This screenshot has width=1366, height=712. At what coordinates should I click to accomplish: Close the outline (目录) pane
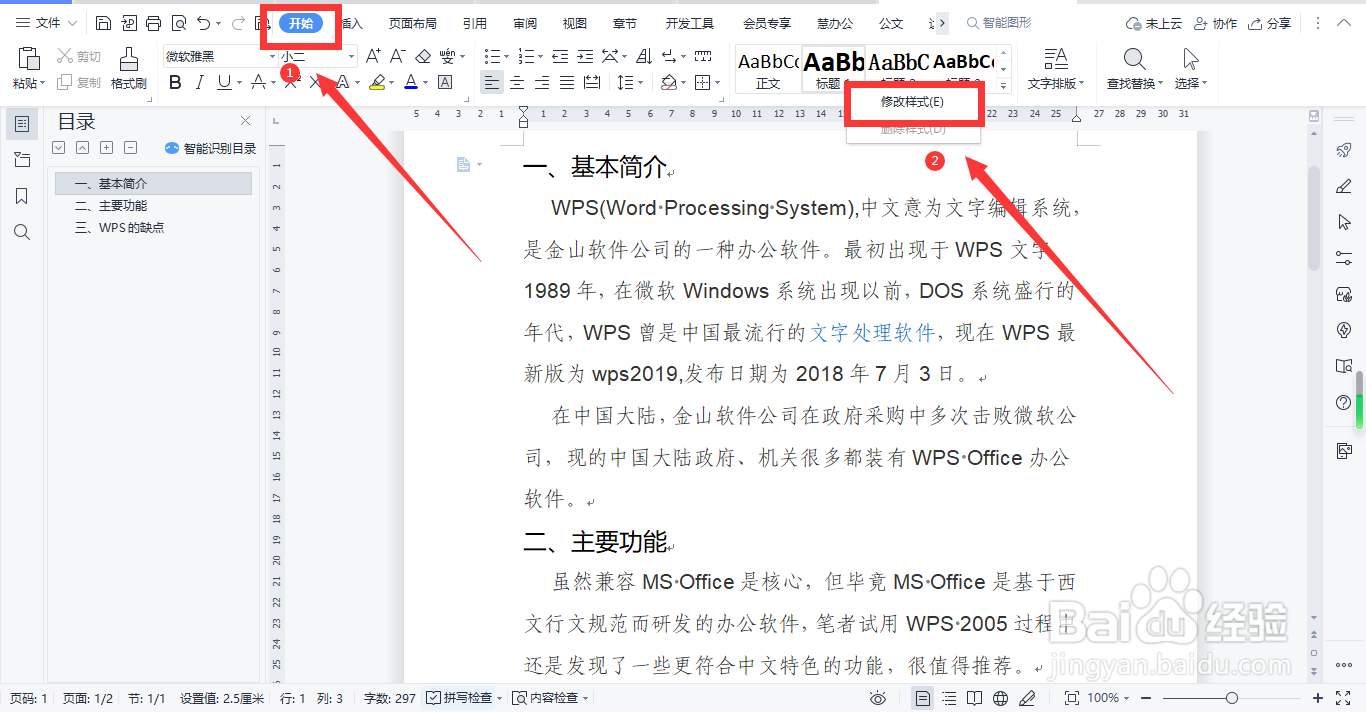[246, 121]
